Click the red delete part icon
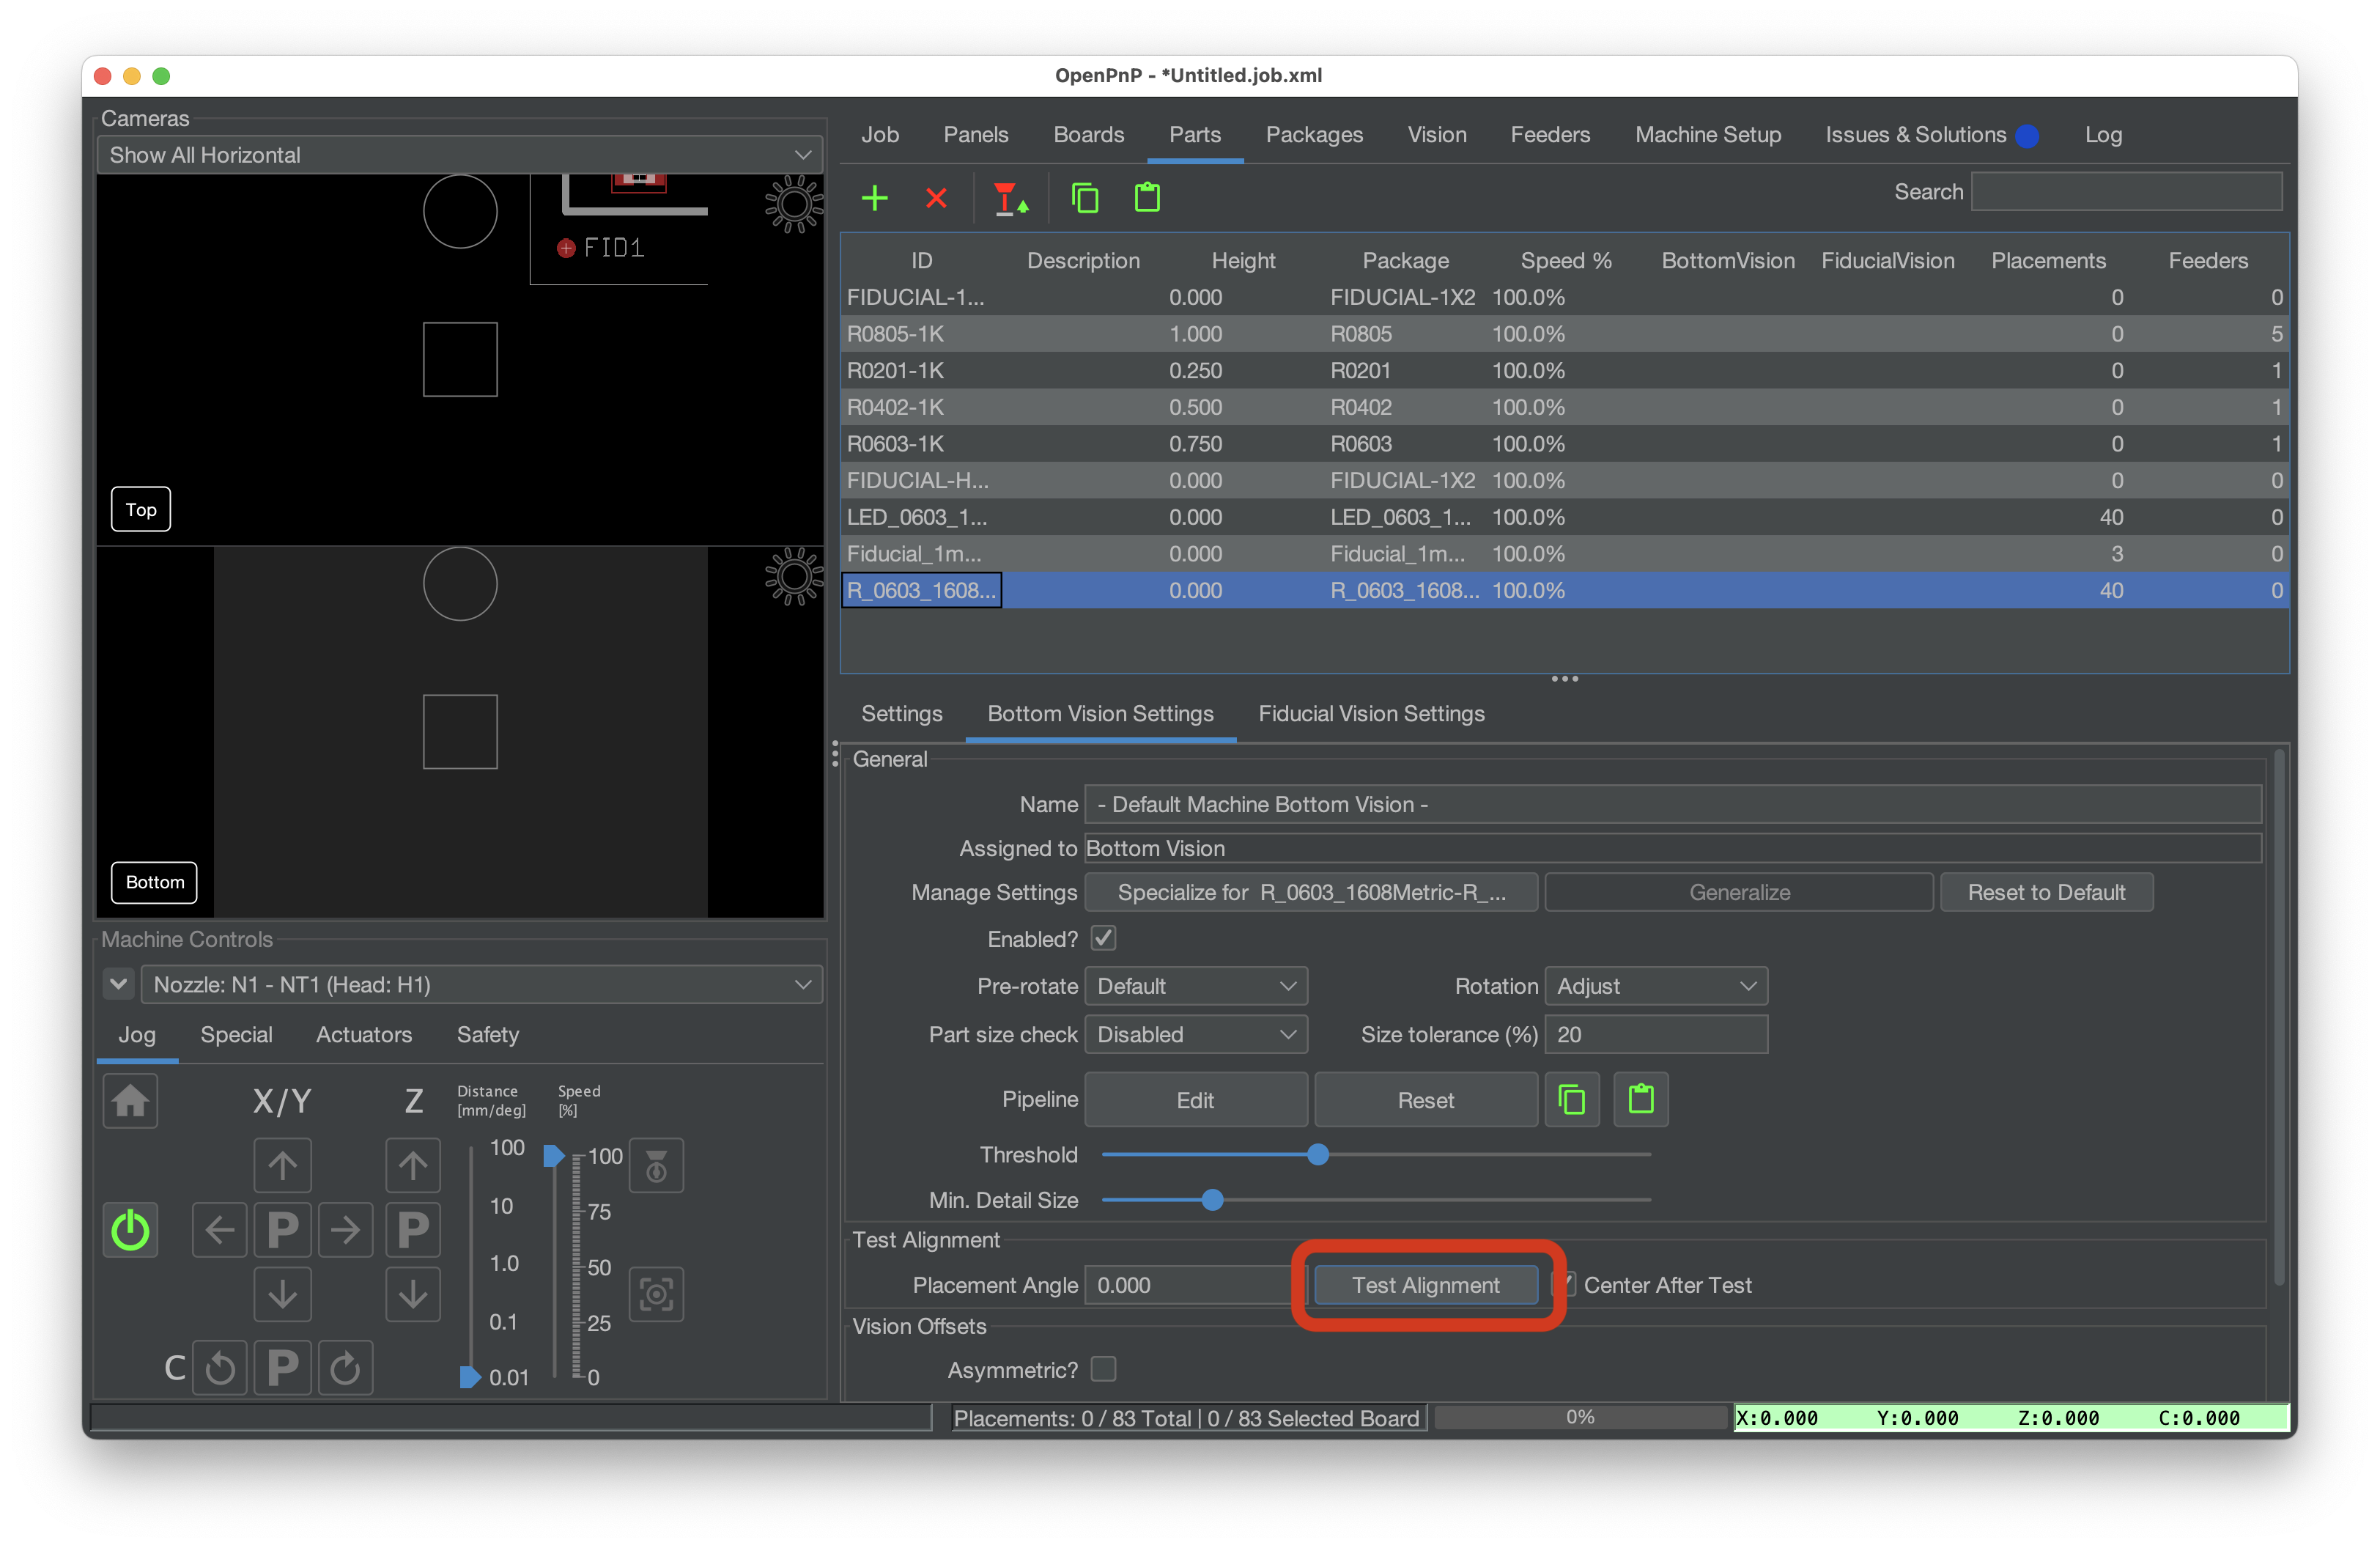Image resolution: width=2380 pixels, height=1548 pixels. coord(936,198)
